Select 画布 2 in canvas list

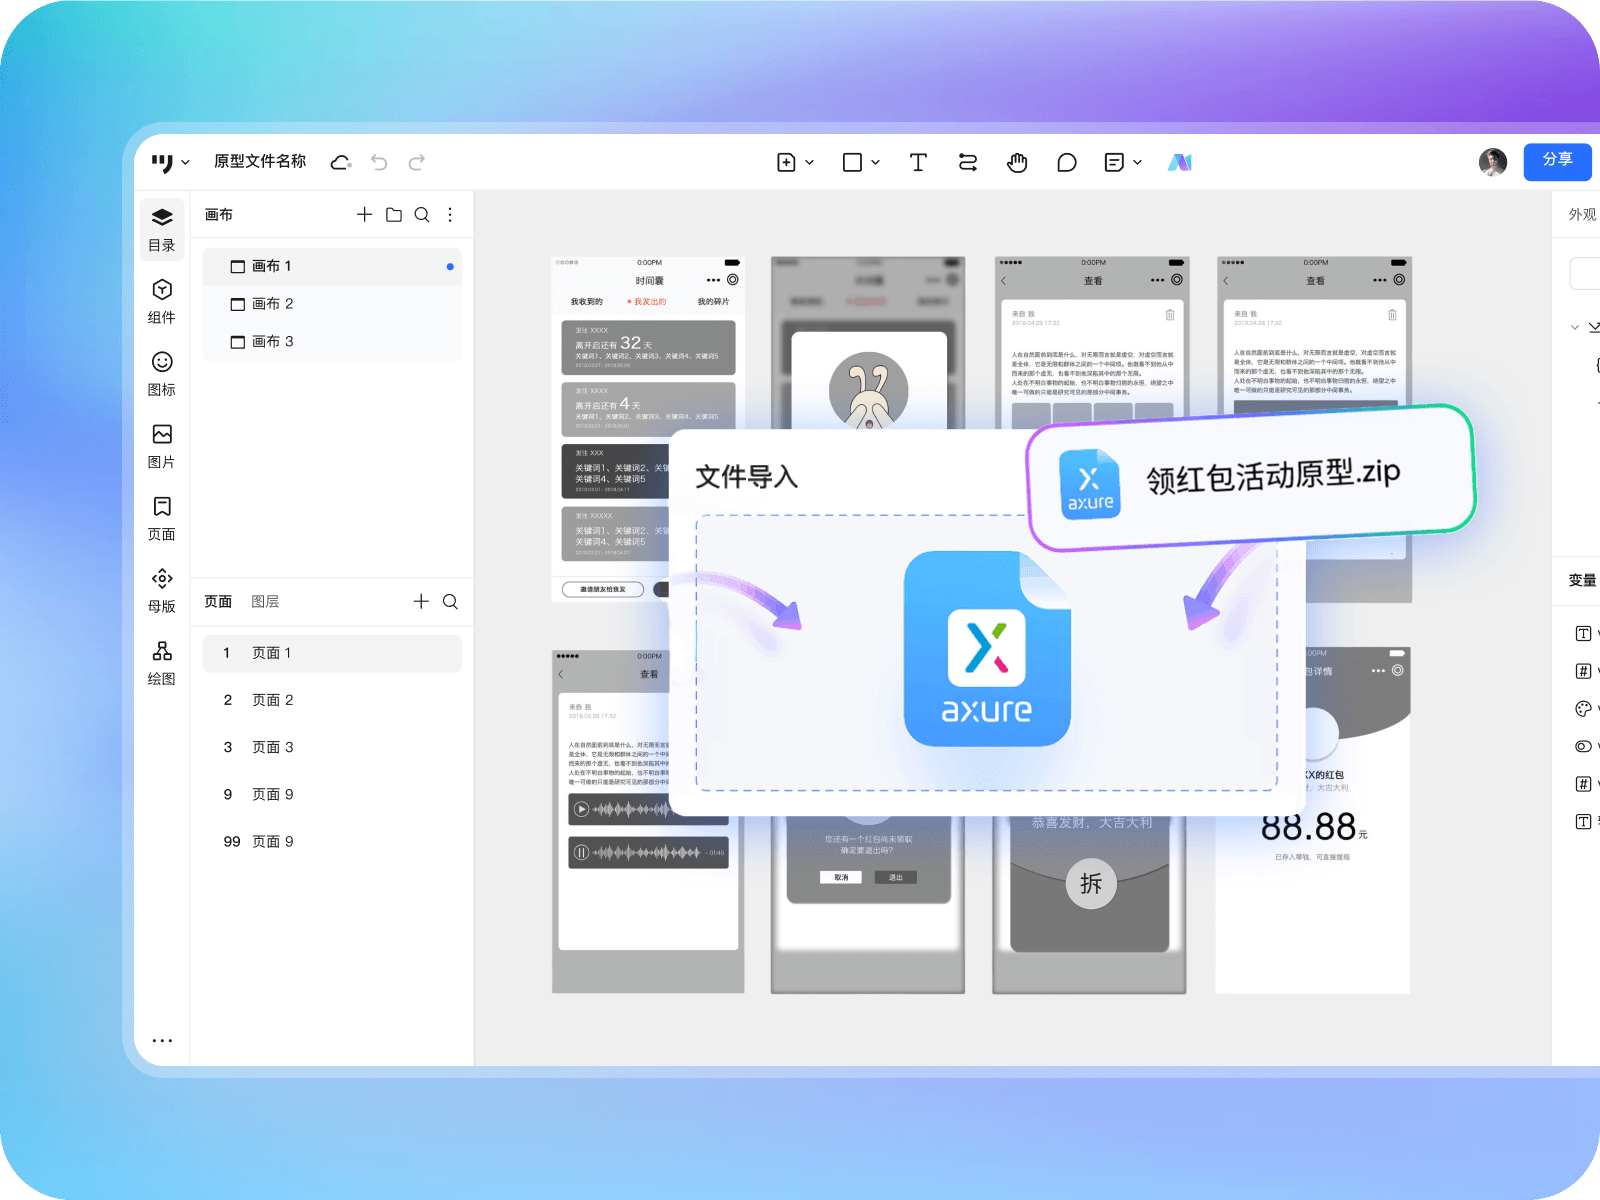point(332,304)
